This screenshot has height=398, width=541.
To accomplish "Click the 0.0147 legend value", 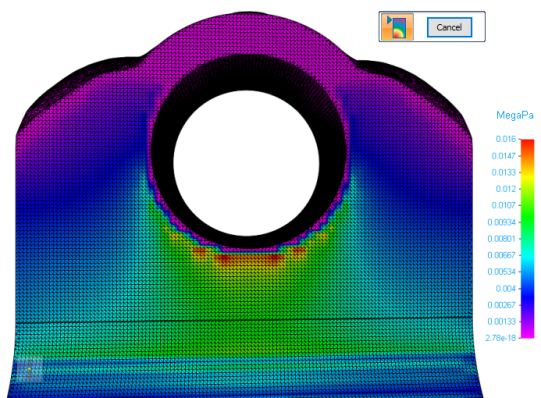I will tap(503, 156).
